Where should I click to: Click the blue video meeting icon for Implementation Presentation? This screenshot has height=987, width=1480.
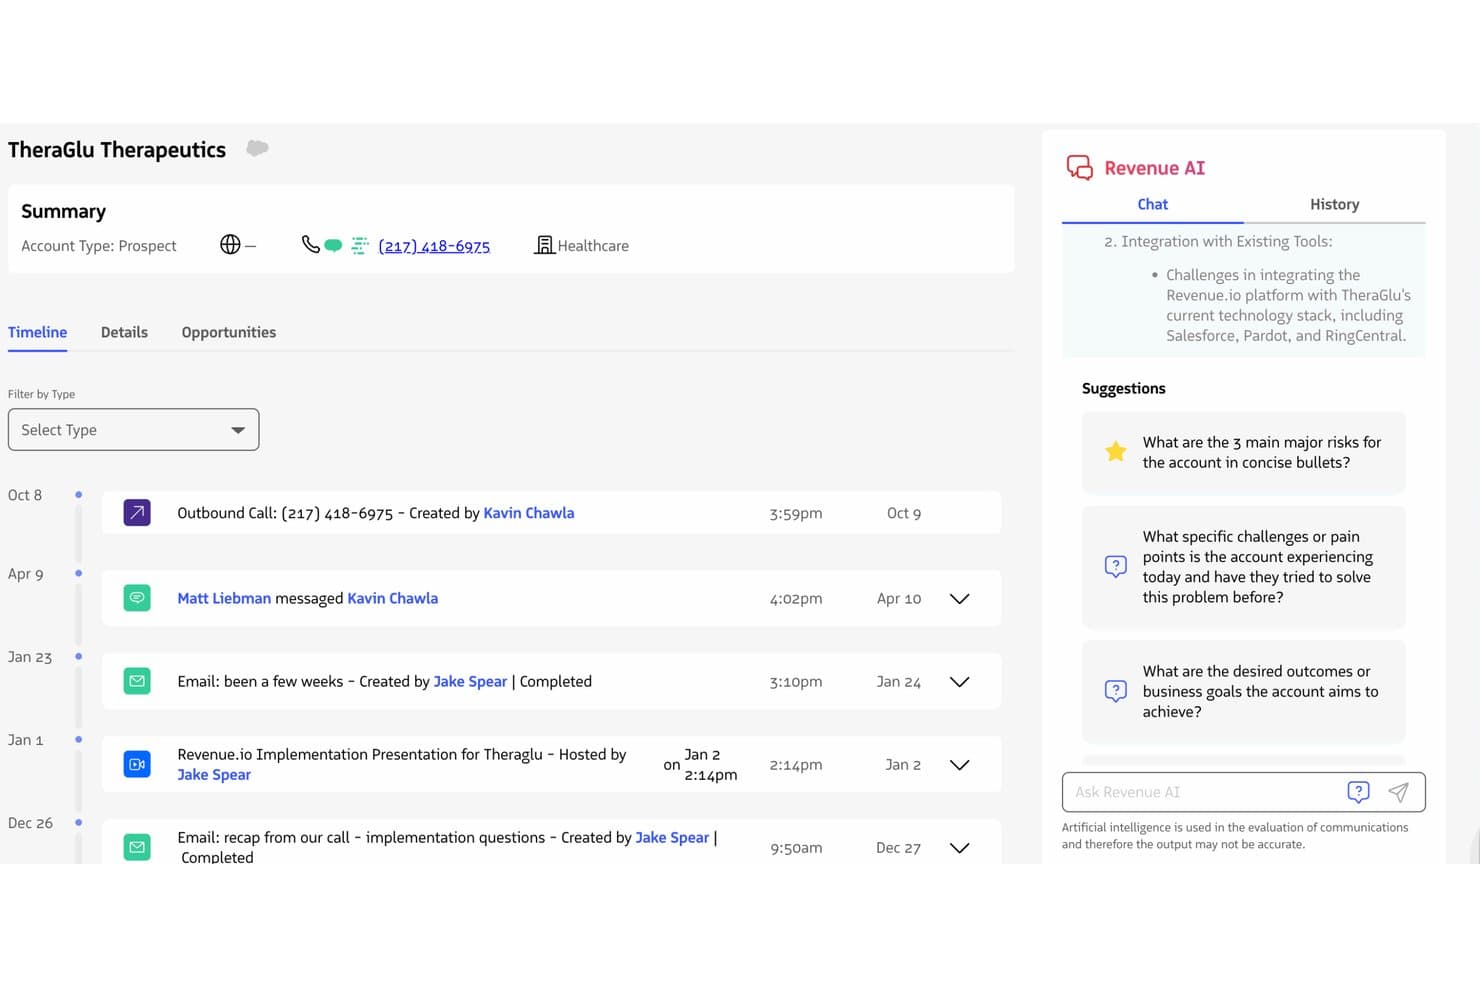point(137,764)
